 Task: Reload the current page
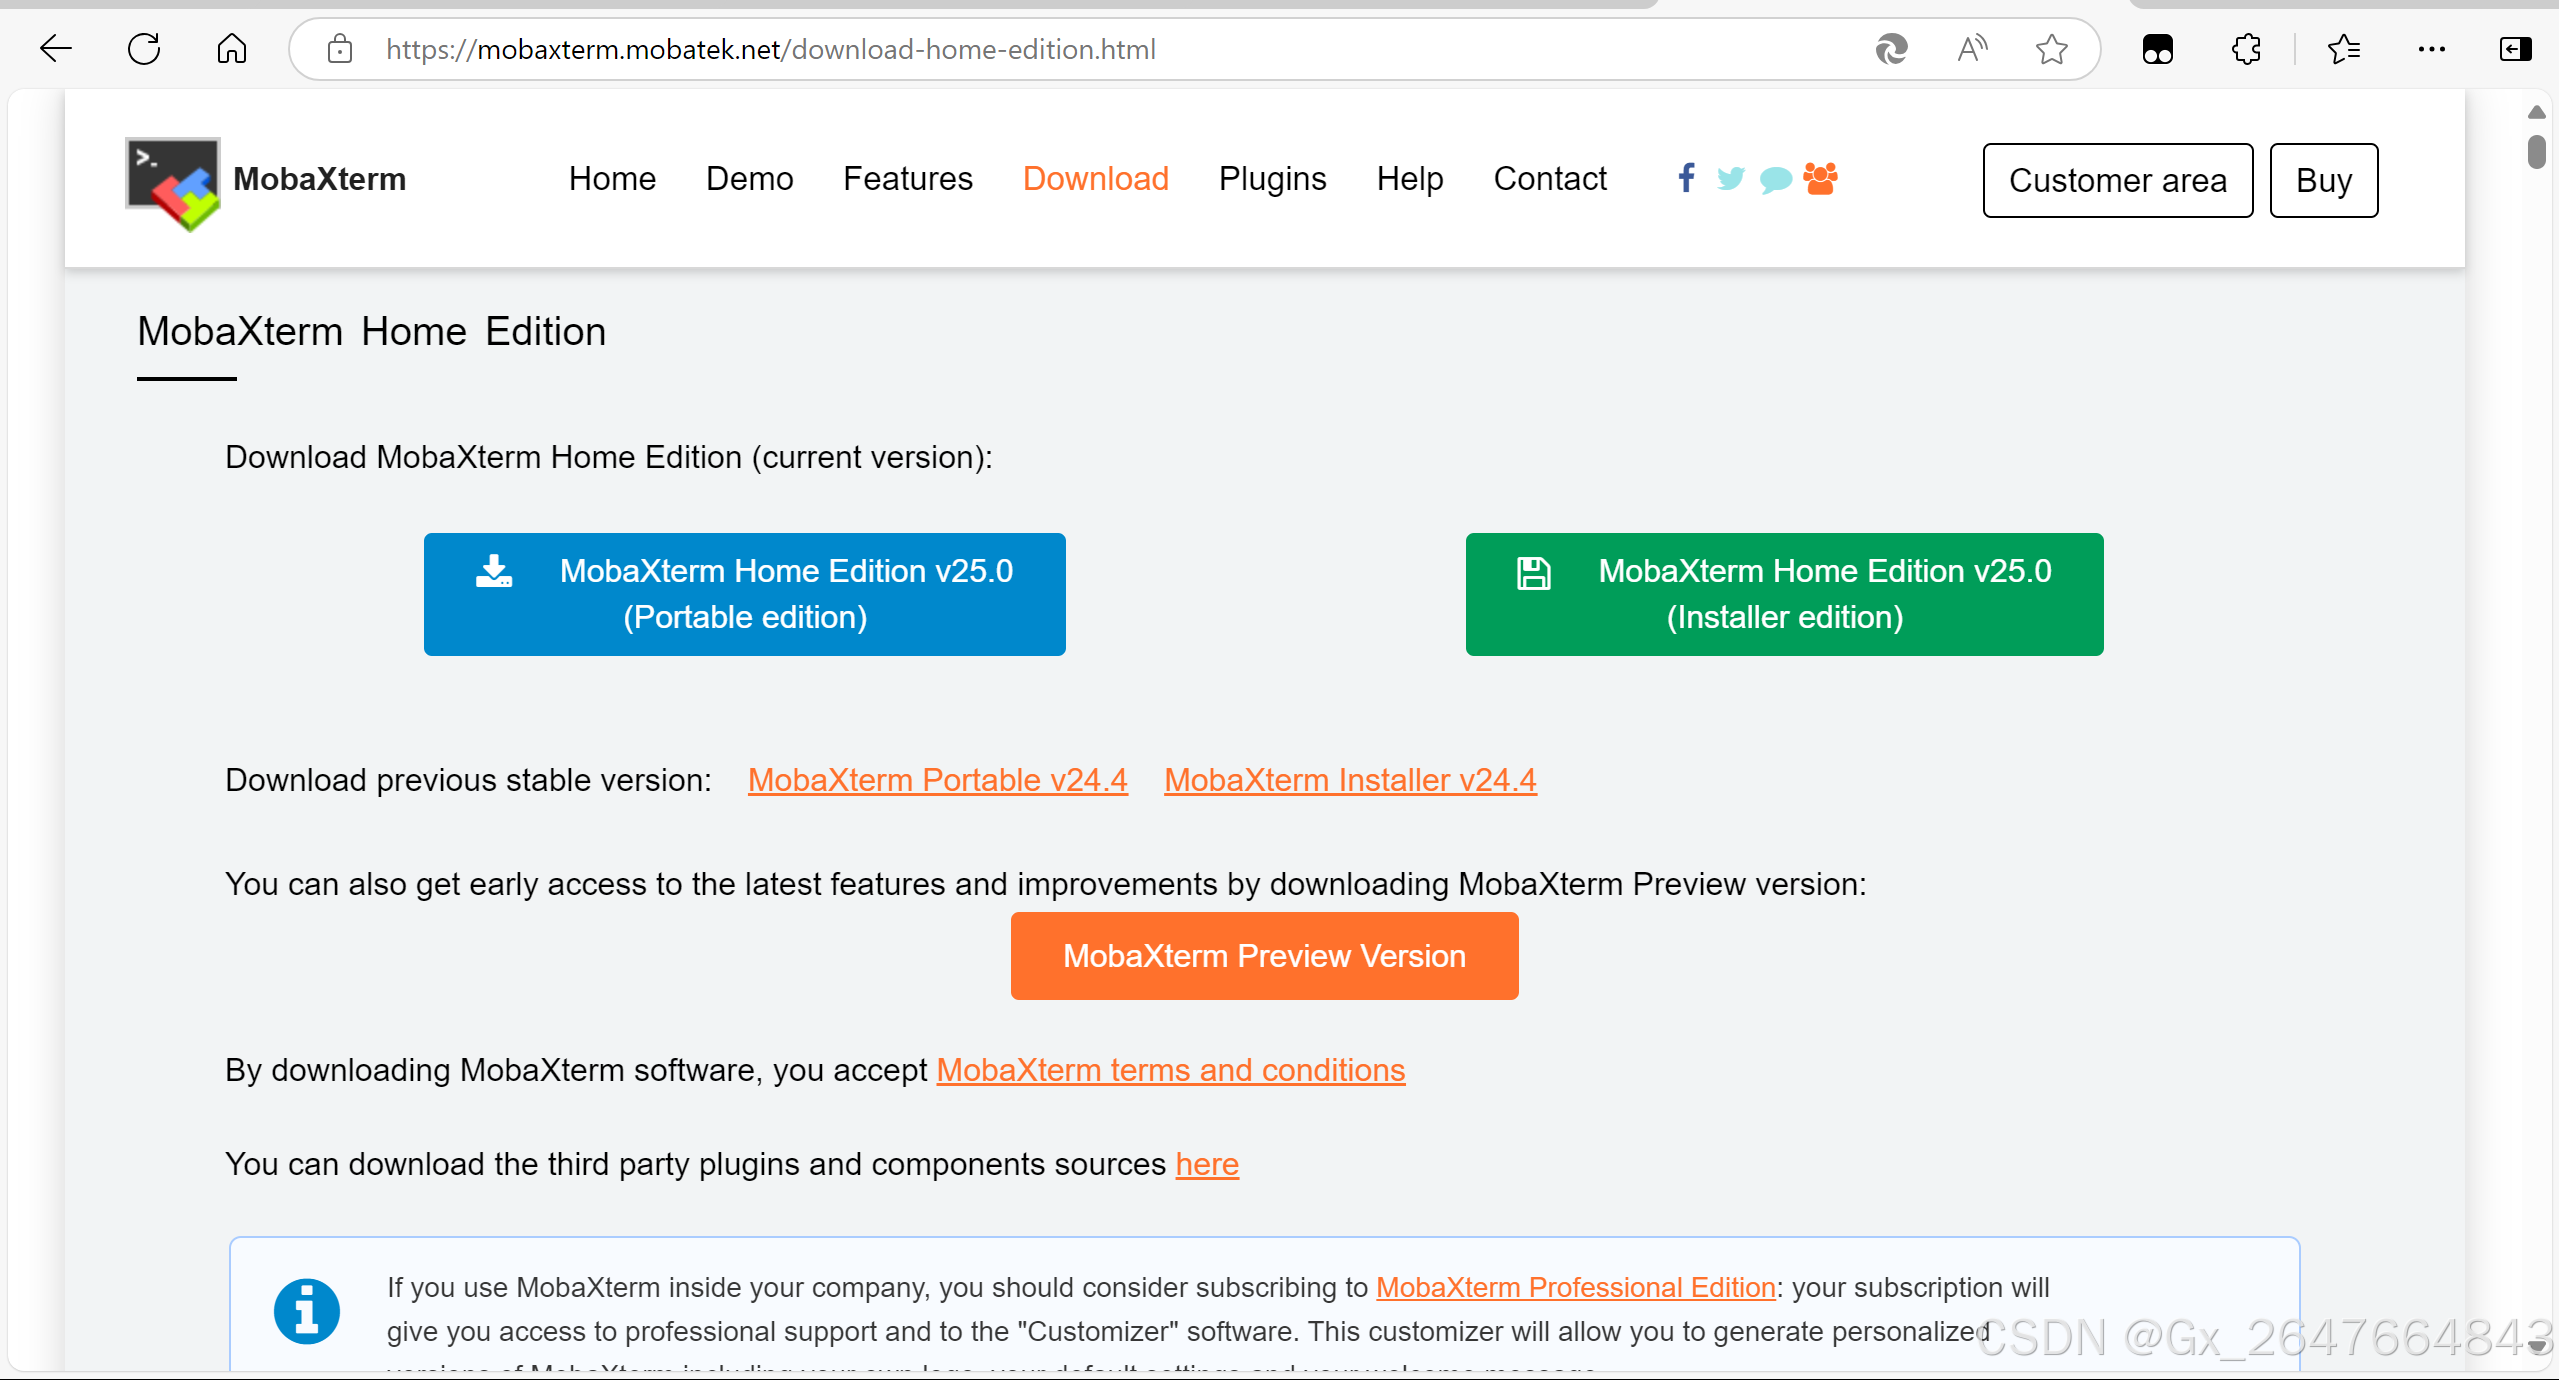[x=144, y=49]
